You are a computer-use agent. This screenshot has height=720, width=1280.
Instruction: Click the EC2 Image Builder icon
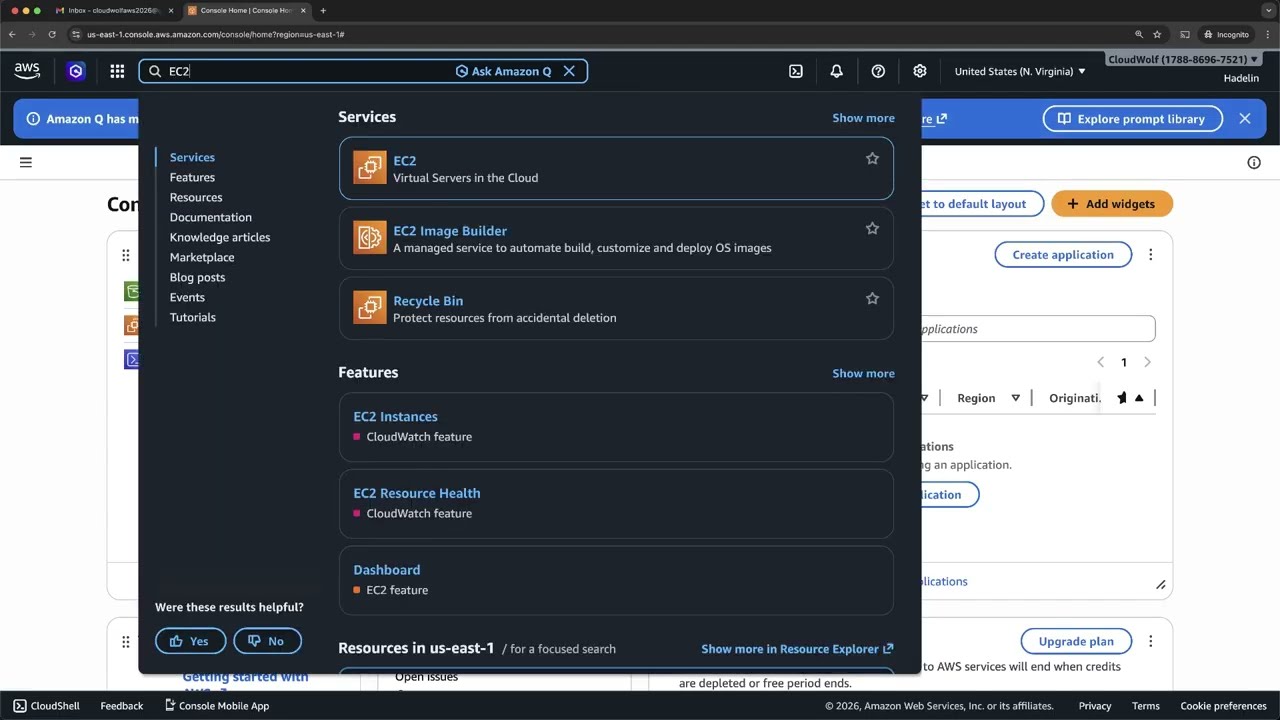click(x=370, y=238)
